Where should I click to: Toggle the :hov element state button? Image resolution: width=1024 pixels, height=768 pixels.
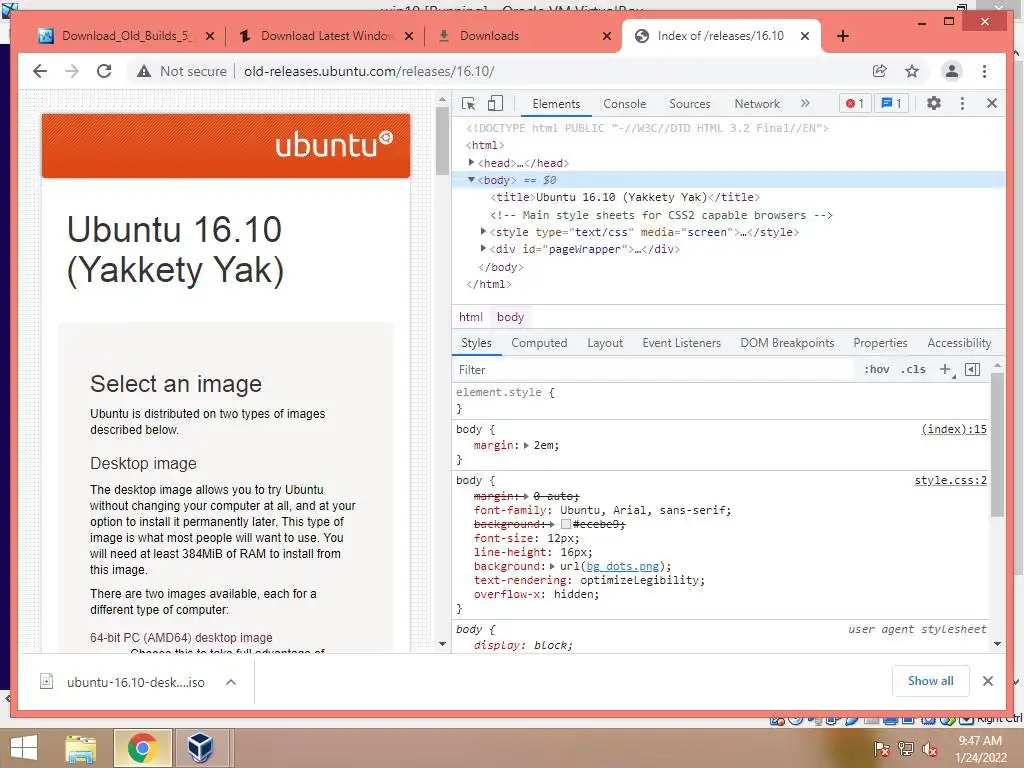pos(876,370)
